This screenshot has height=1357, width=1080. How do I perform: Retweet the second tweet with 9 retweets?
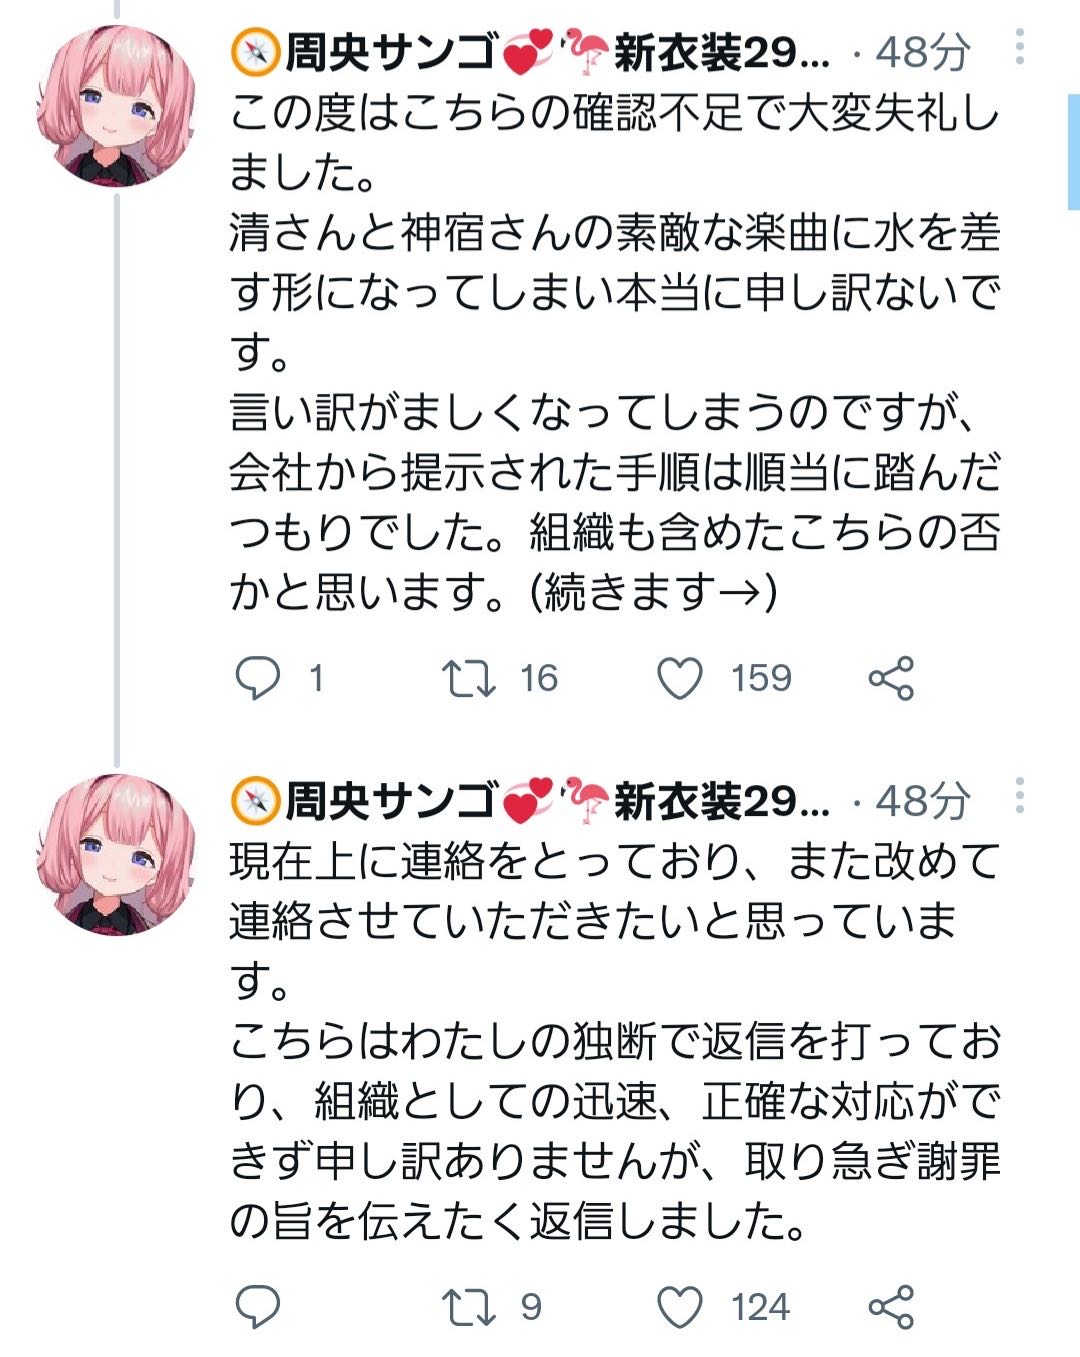[x=469, y=1307]
